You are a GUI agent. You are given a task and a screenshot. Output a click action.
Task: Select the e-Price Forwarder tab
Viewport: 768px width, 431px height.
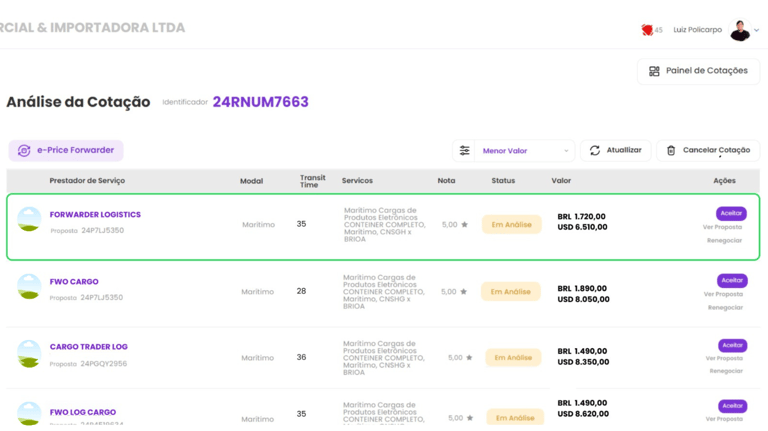(66, 150)
